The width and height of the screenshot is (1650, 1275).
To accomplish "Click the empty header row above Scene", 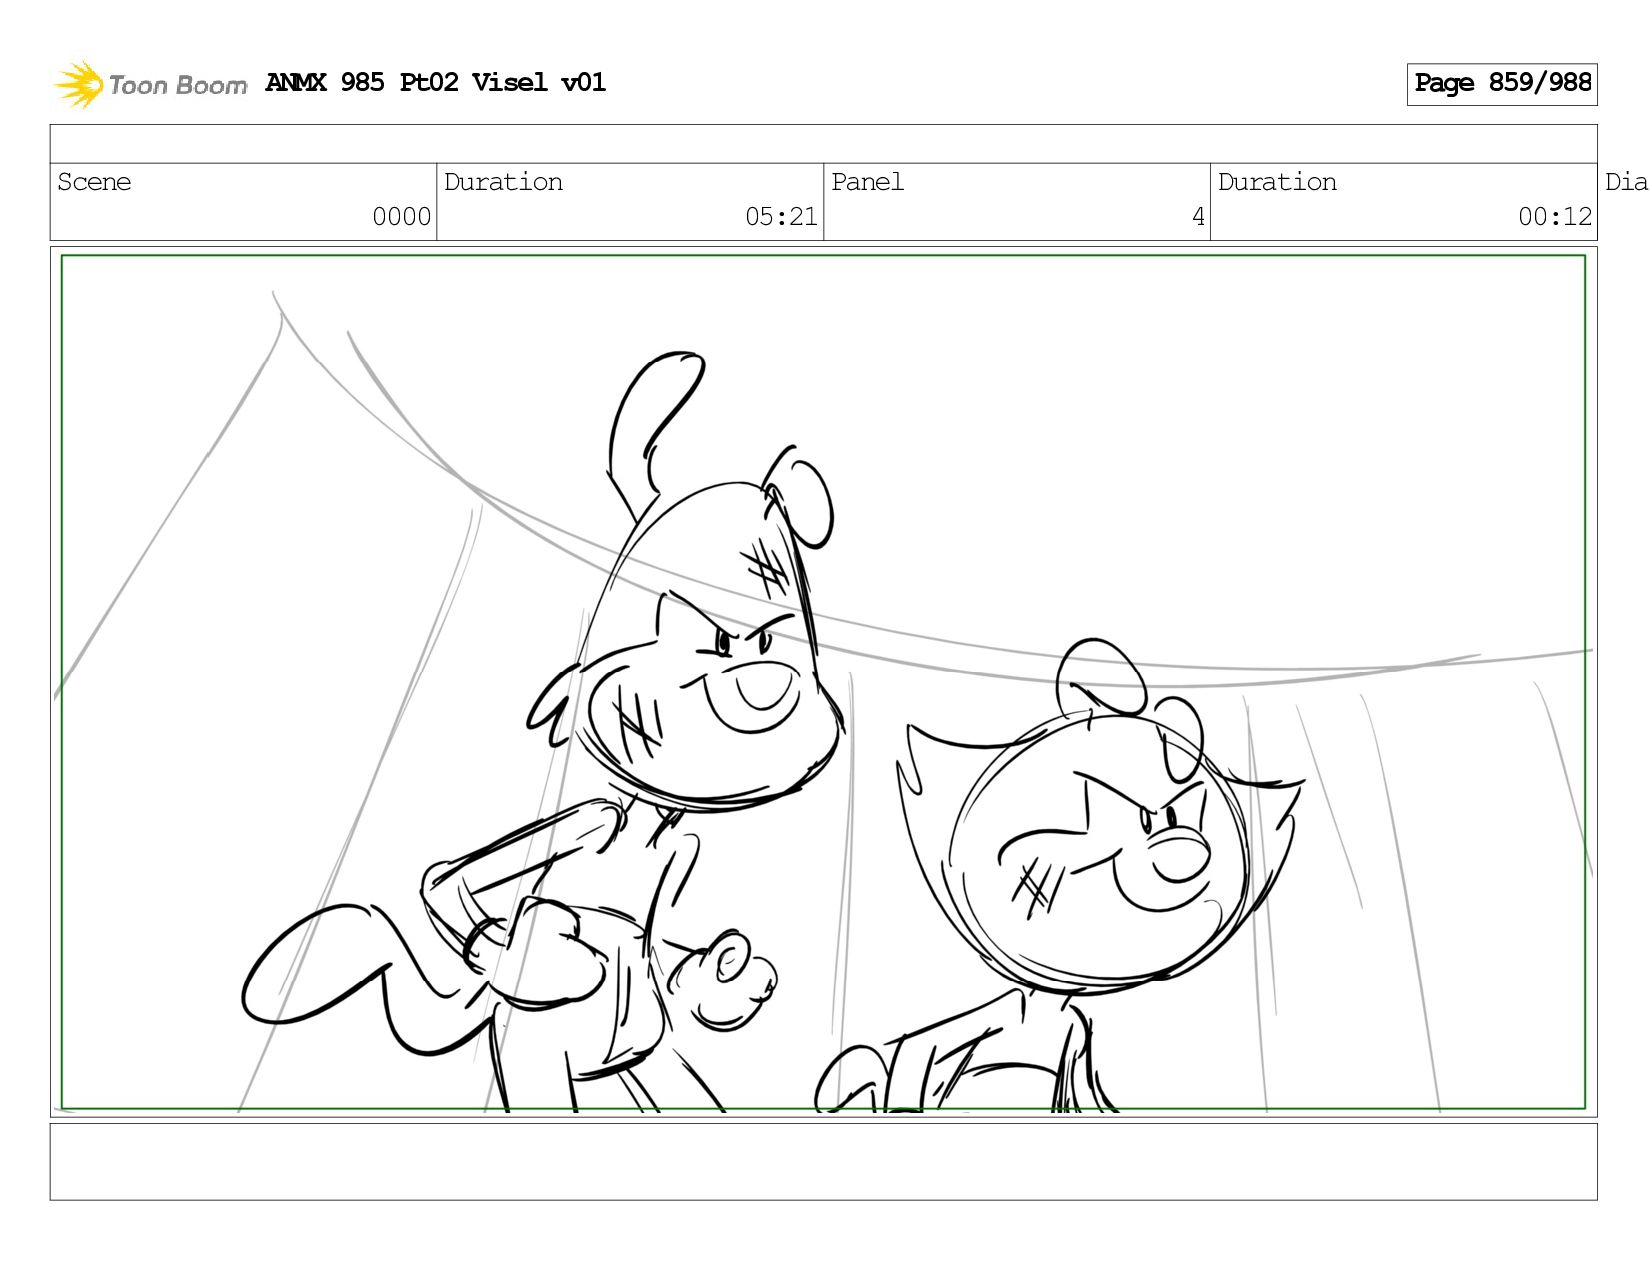I will tap(823, 144).
